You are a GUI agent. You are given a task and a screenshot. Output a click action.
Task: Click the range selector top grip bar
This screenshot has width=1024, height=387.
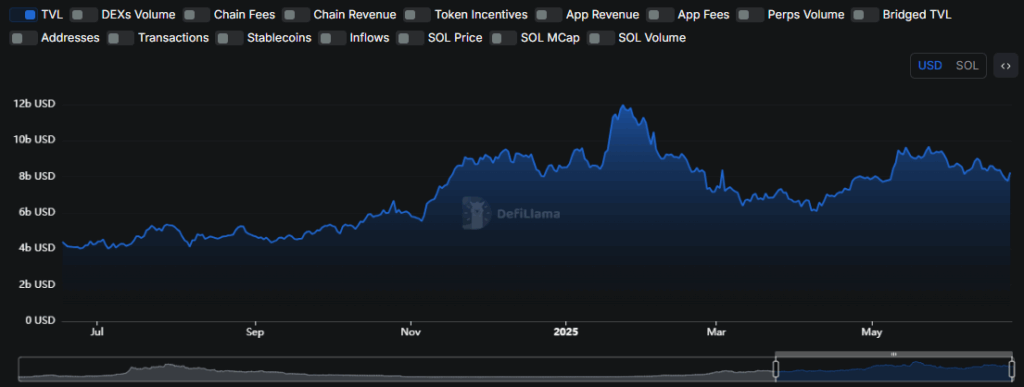click(x=894, y=354)
